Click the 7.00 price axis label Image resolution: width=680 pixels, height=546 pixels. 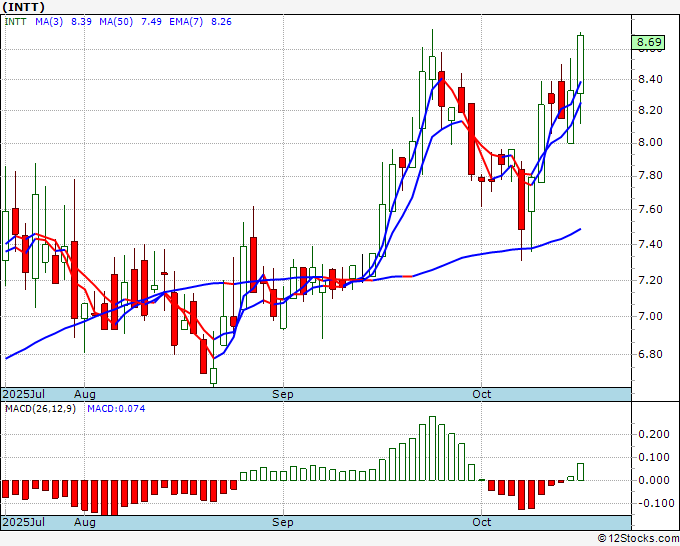(x=650, y=316)
